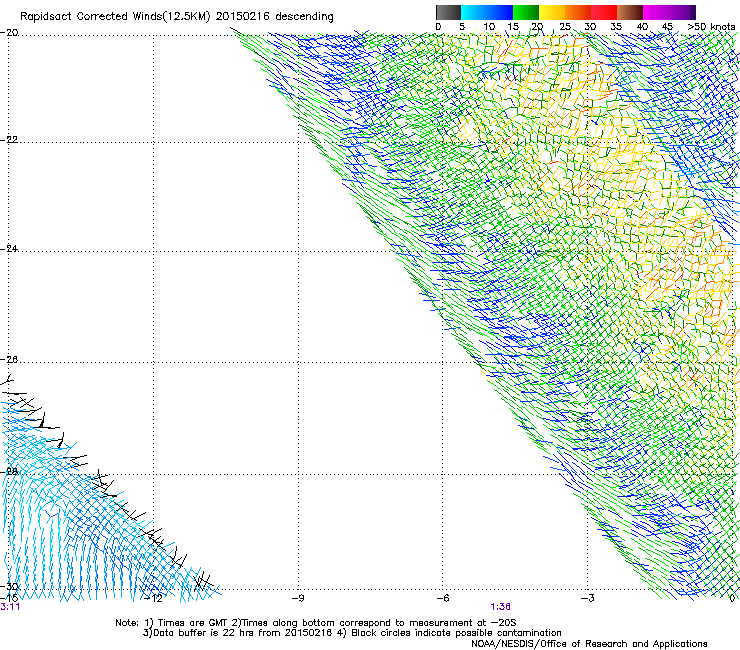The image size is (740, 650).
Task: Click the '-9' longitude axis label
Action: coord(298,599)
